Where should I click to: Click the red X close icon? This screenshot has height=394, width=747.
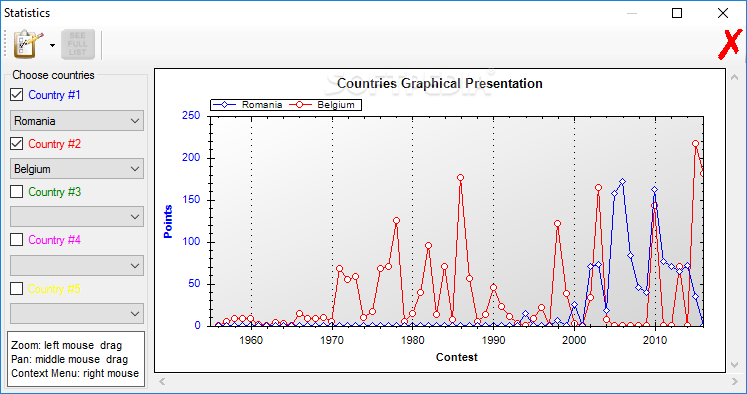[730, 44]
